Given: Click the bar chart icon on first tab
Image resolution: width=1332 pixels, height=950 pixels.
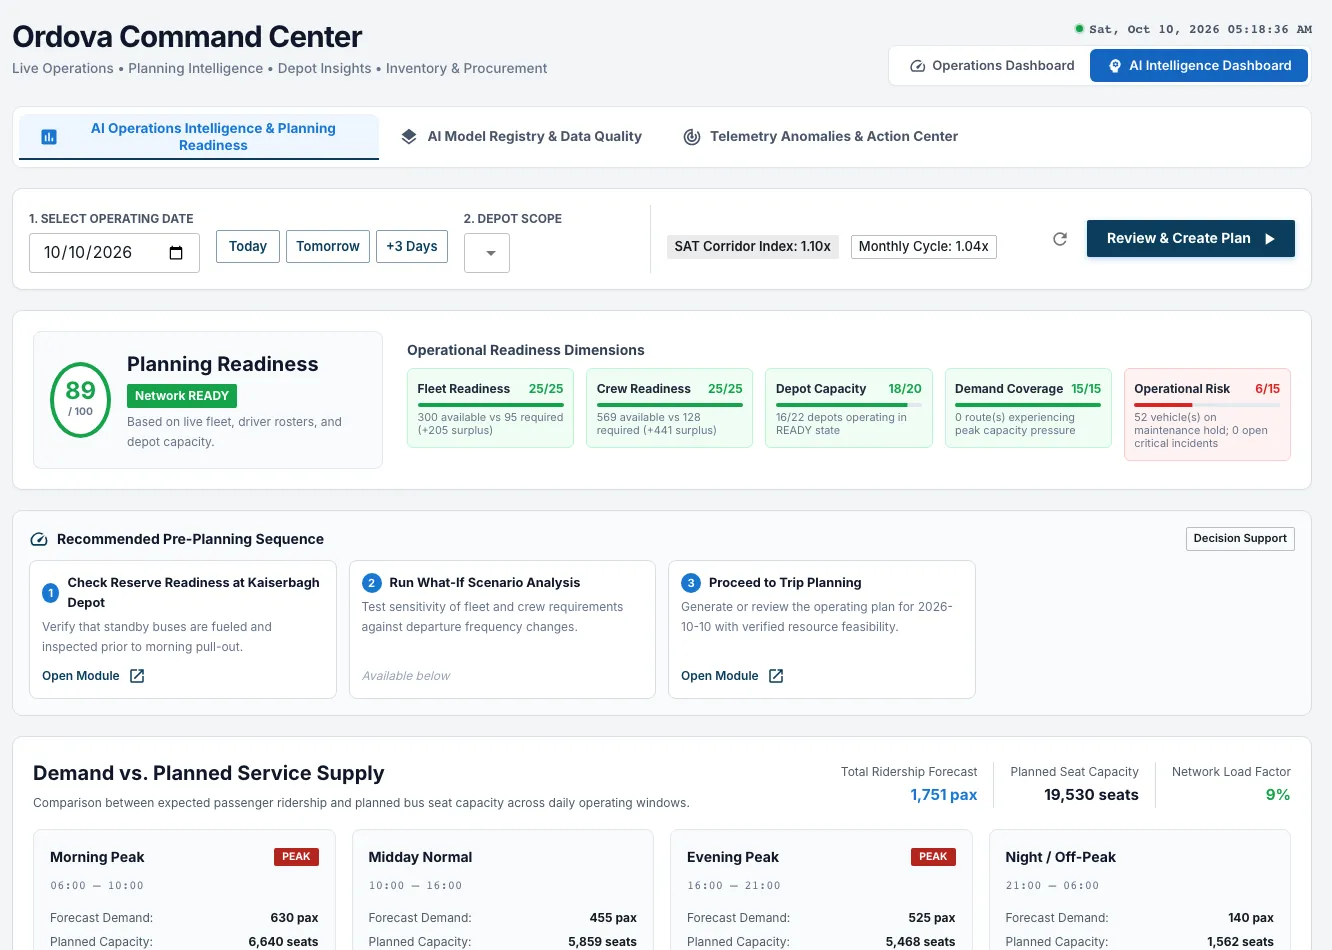Looking at the screenshot, I should tap(49, 137).
